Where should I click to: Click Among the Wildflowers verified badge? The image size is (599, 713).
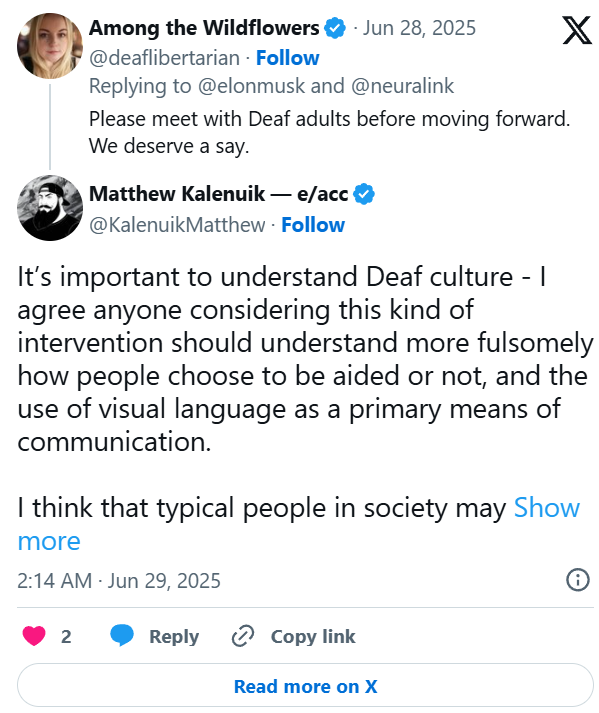335,28
